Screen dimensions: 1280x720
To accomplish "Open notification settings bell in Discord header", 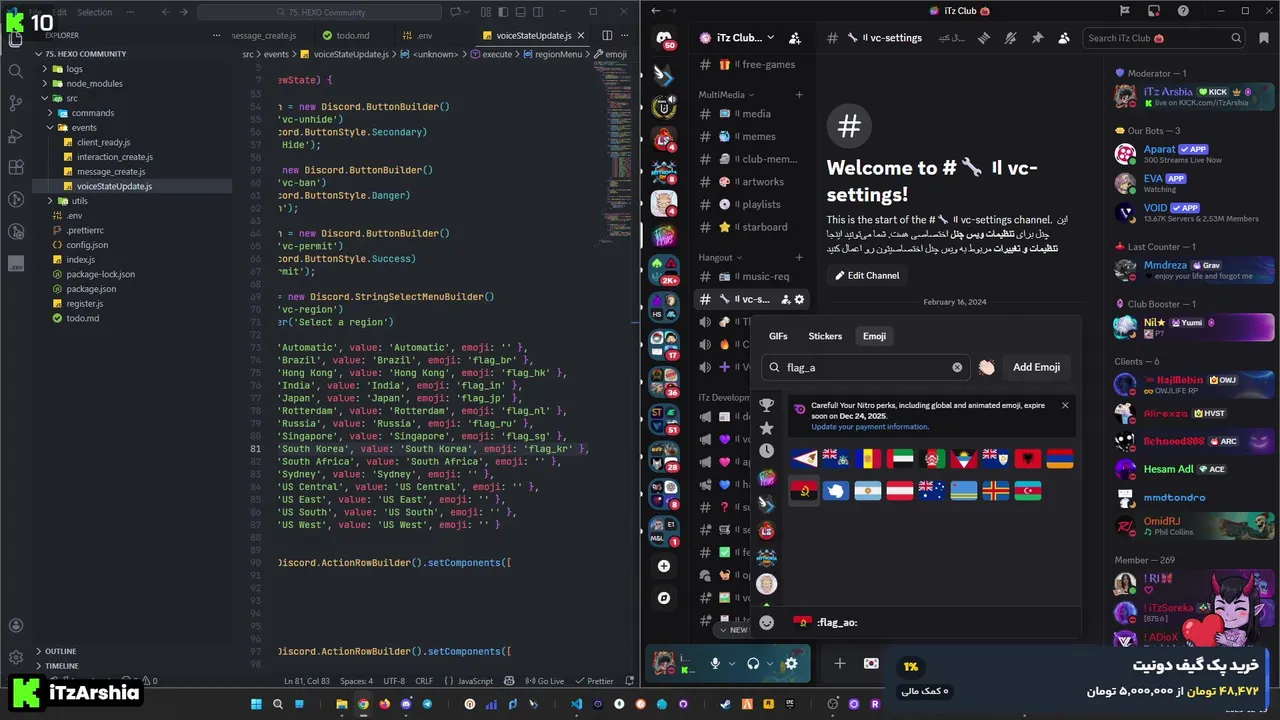I will [1011, 38].
